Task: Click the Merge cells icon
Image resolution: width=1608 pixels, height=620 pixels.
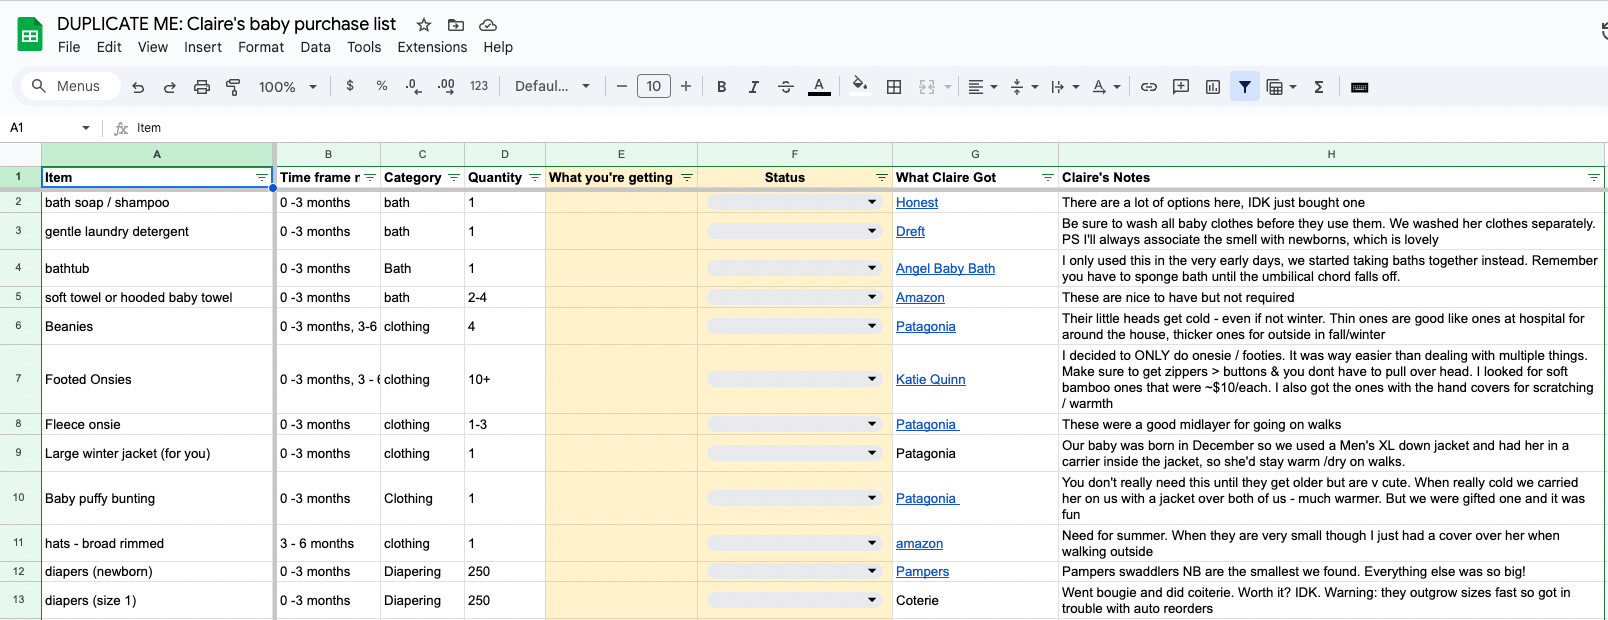Action: pos(927,87)
